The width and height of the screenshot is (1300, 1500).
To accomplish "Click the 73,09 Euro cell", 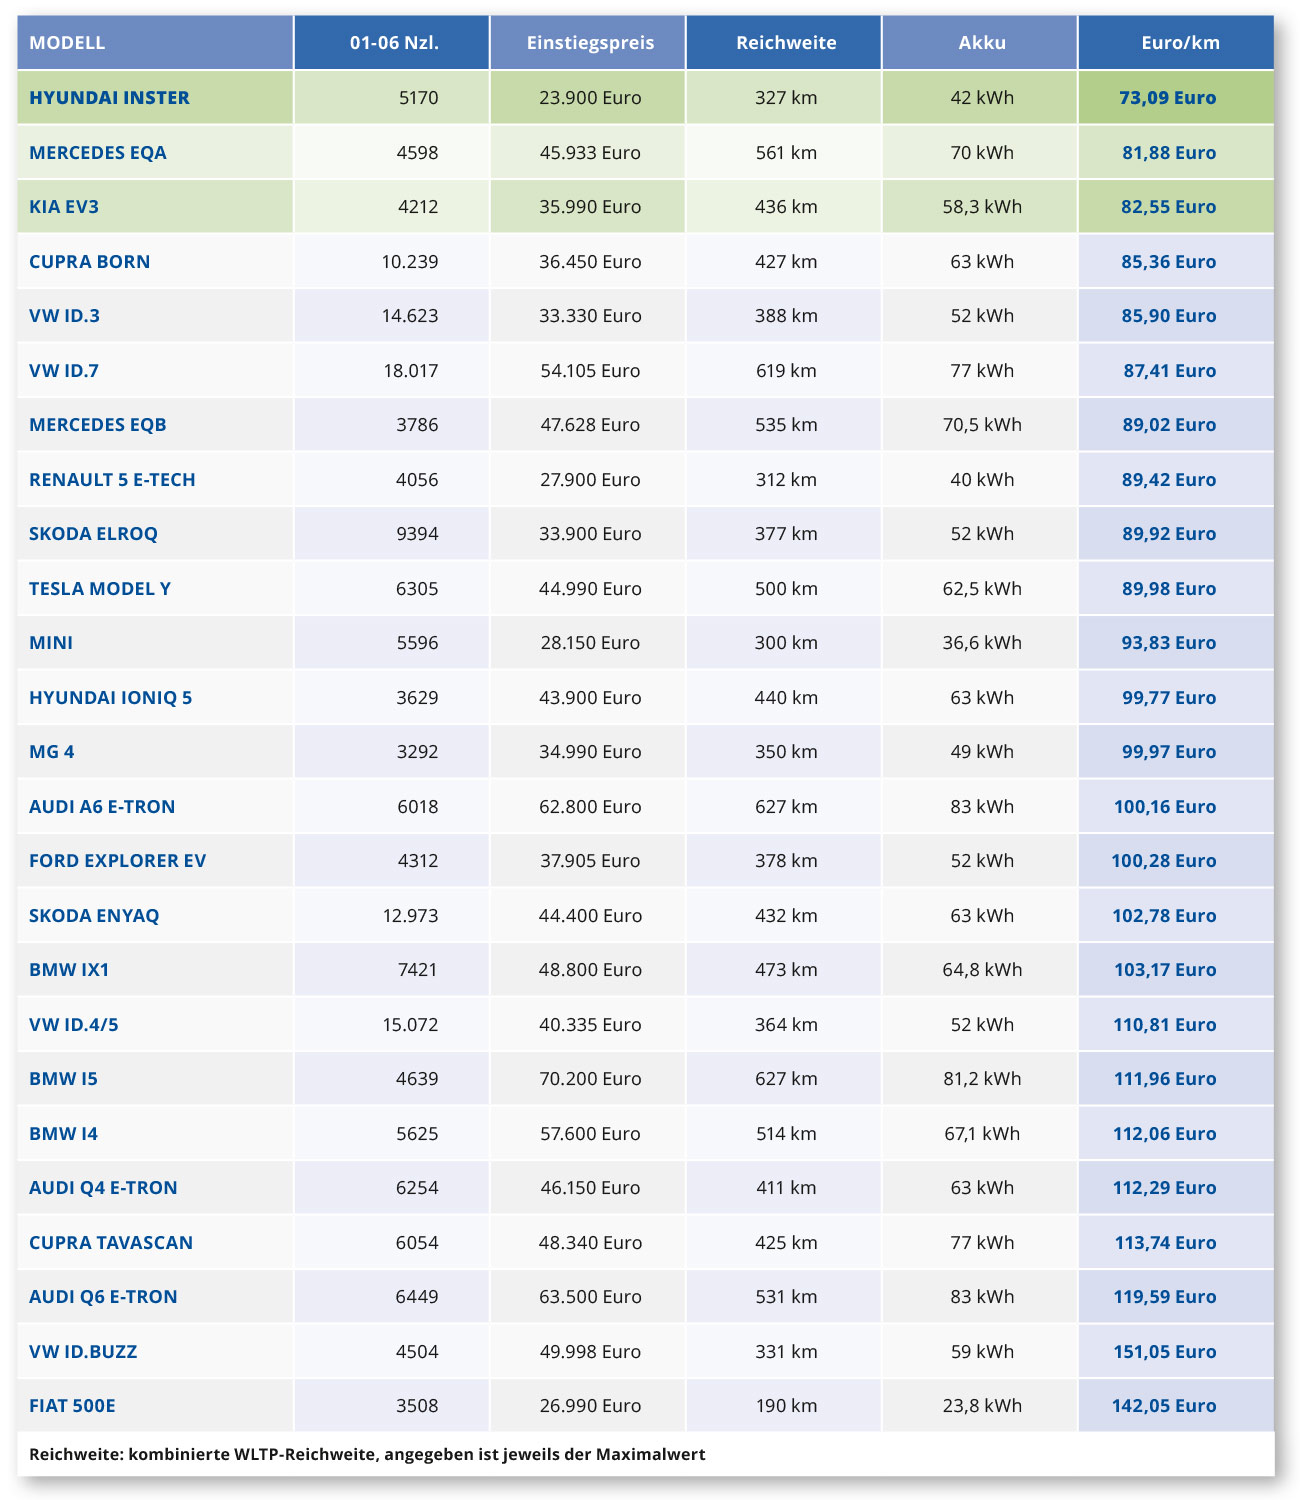I will (1167, 98).
